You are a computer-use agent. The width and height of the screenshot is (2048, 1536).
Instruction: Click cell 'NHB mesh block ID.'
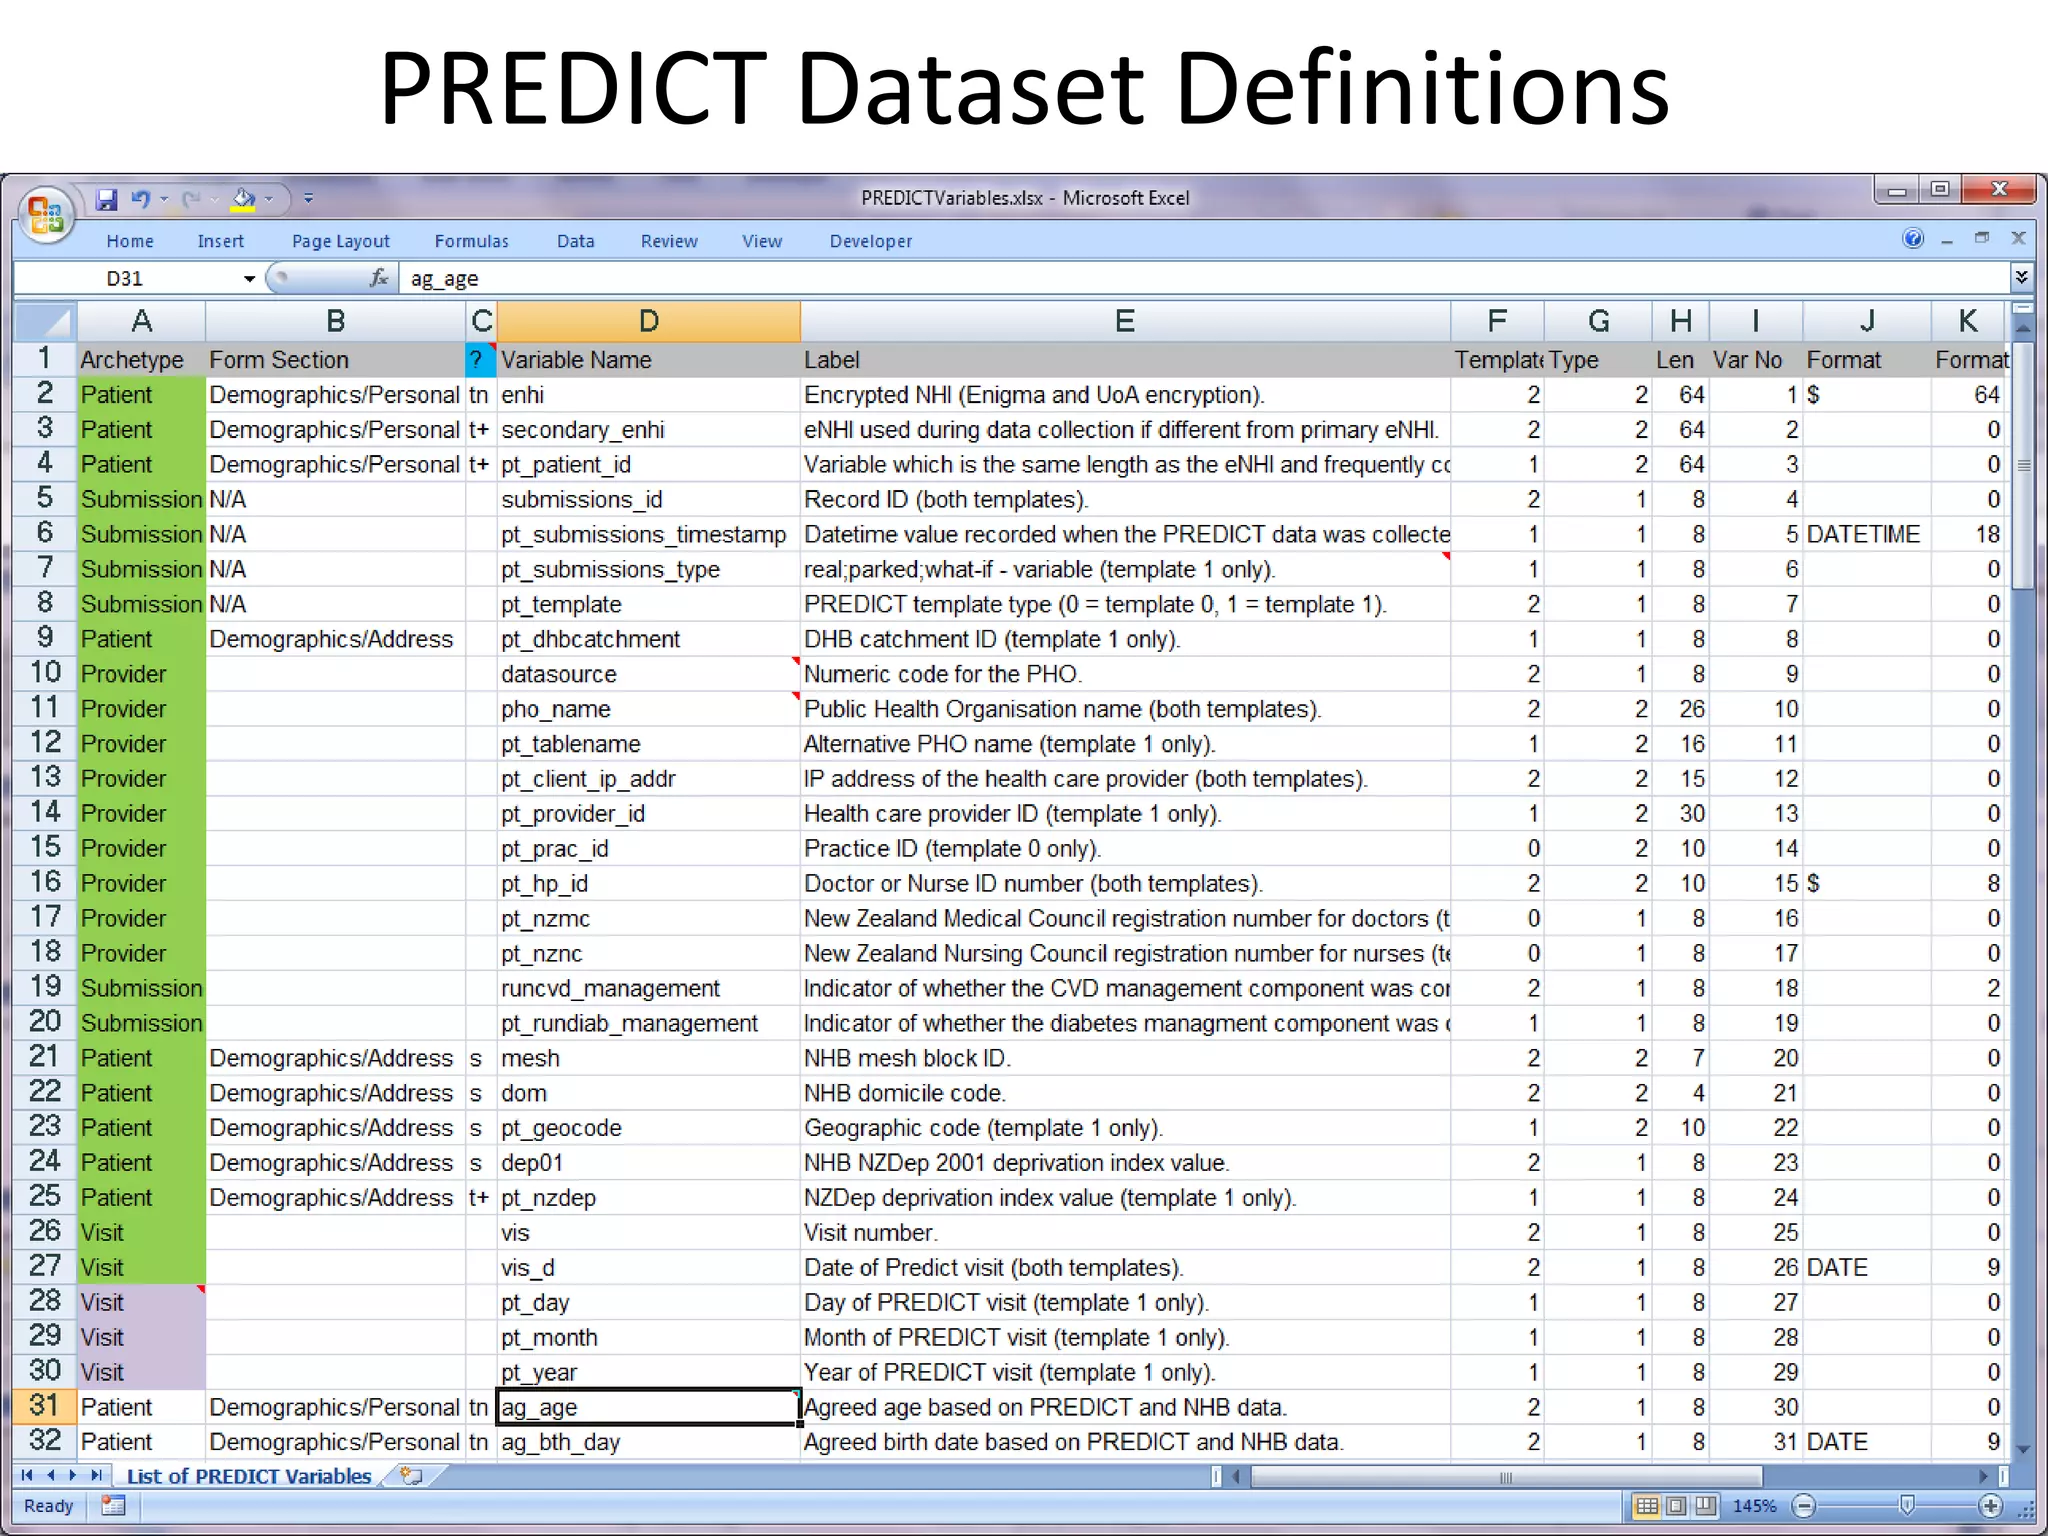coord(1125,1058)
